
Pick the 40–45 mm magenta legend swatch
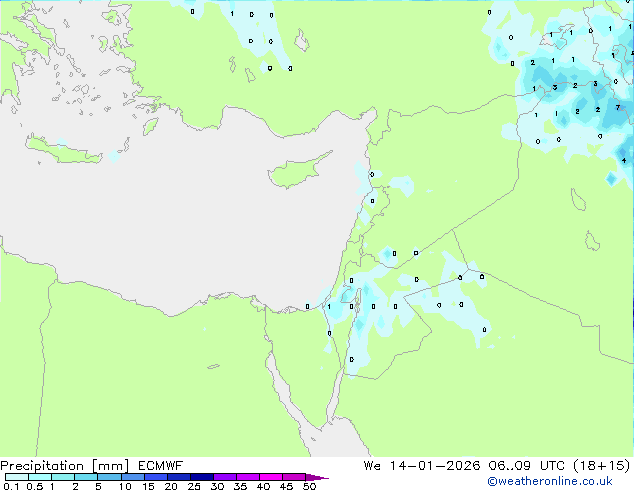[x=271, y=477]
